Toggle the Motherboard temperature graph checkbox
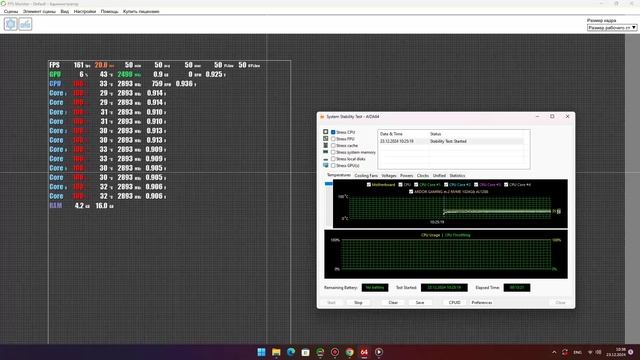Viewport: 640px width, 360px height. 369,184
